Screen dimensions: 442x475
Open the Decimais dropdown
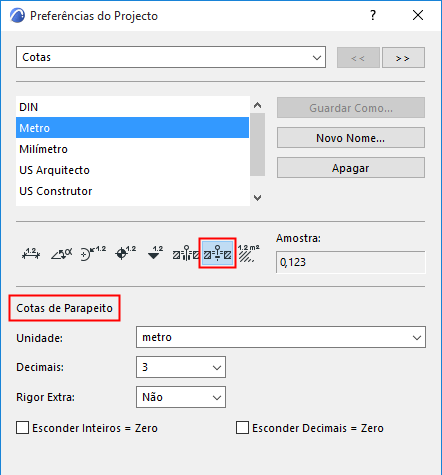pyautogui.click(x=181, y=367)
